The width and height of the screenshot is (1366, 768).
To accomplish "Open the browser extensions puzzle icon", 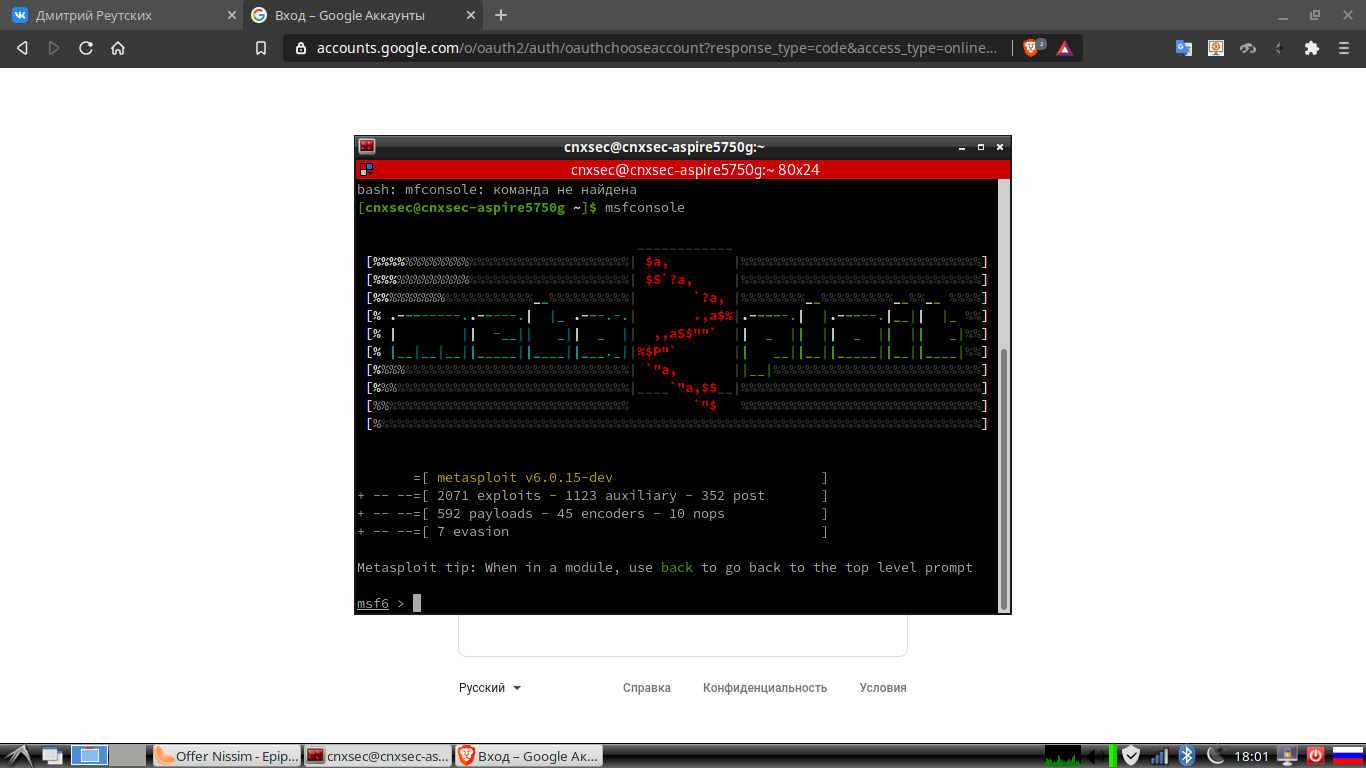I will (1312, 48).
